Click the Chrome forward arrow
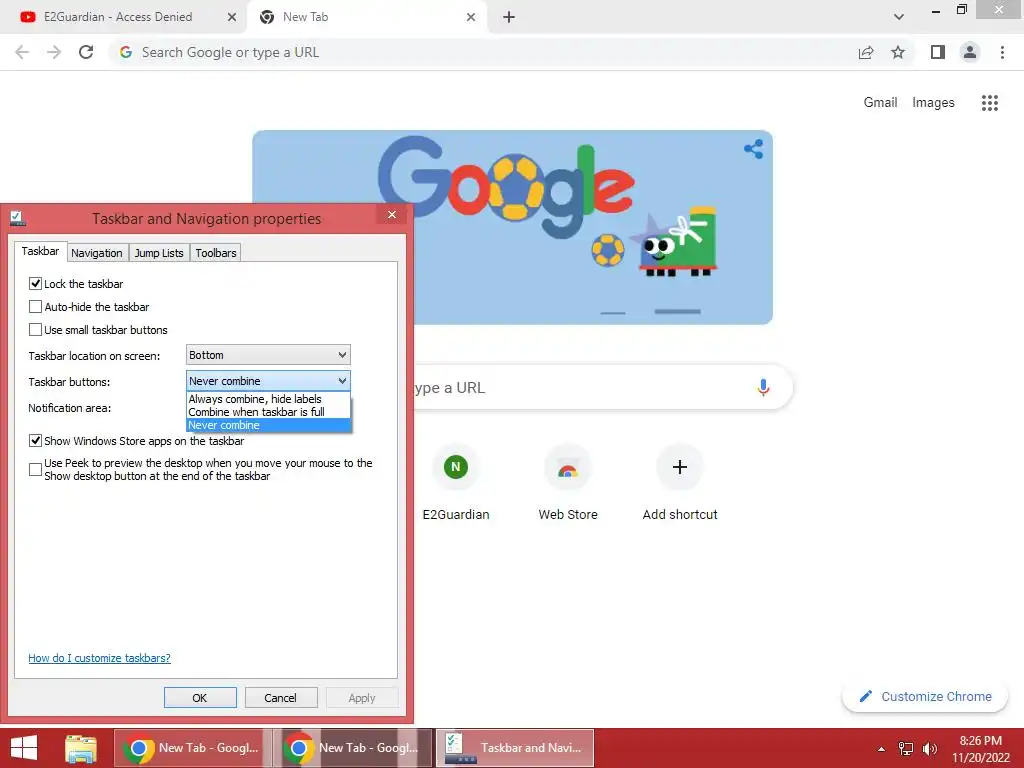The width and height of the screenshot is (1024, 768). pos(54,52)
